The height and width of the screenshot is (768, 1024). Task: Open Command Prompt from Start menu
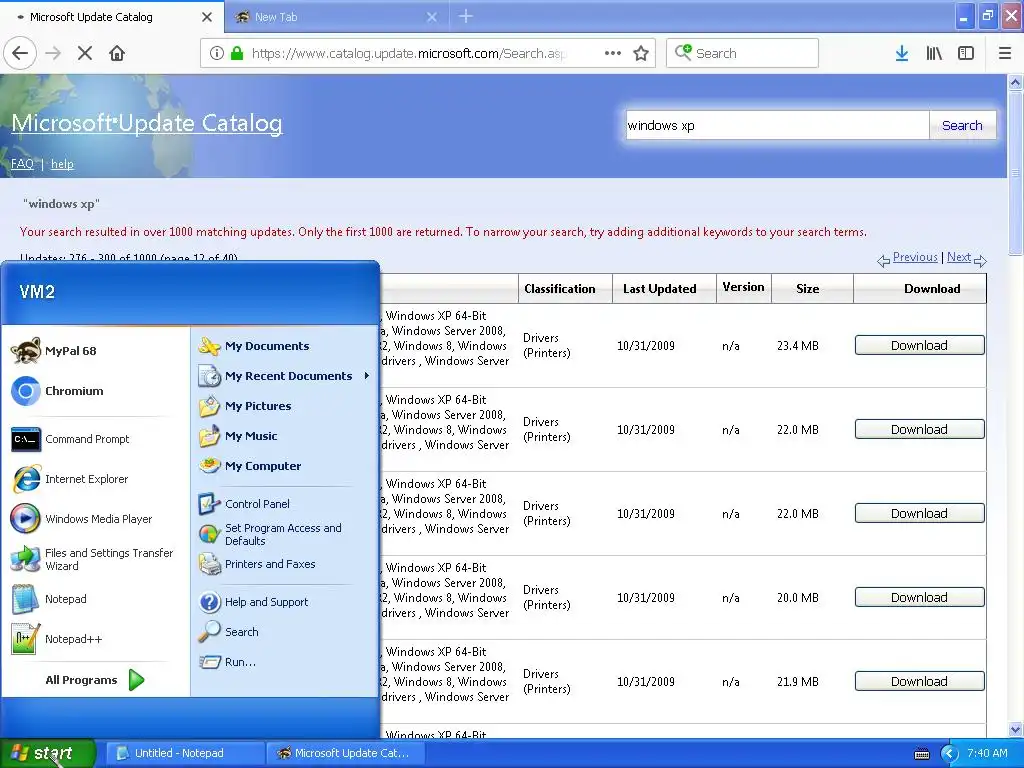(95, 439)
